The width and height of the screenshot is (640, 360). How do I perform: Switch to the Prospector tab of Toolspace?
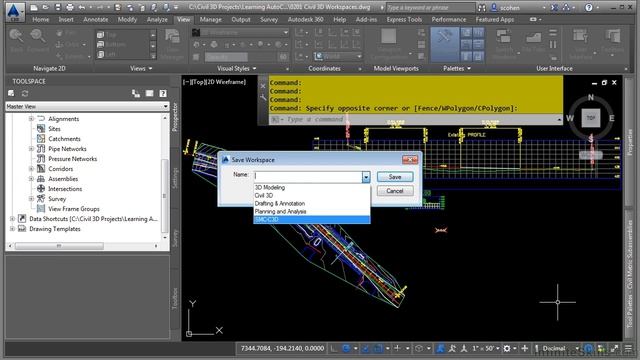click(x=175, y=117)
